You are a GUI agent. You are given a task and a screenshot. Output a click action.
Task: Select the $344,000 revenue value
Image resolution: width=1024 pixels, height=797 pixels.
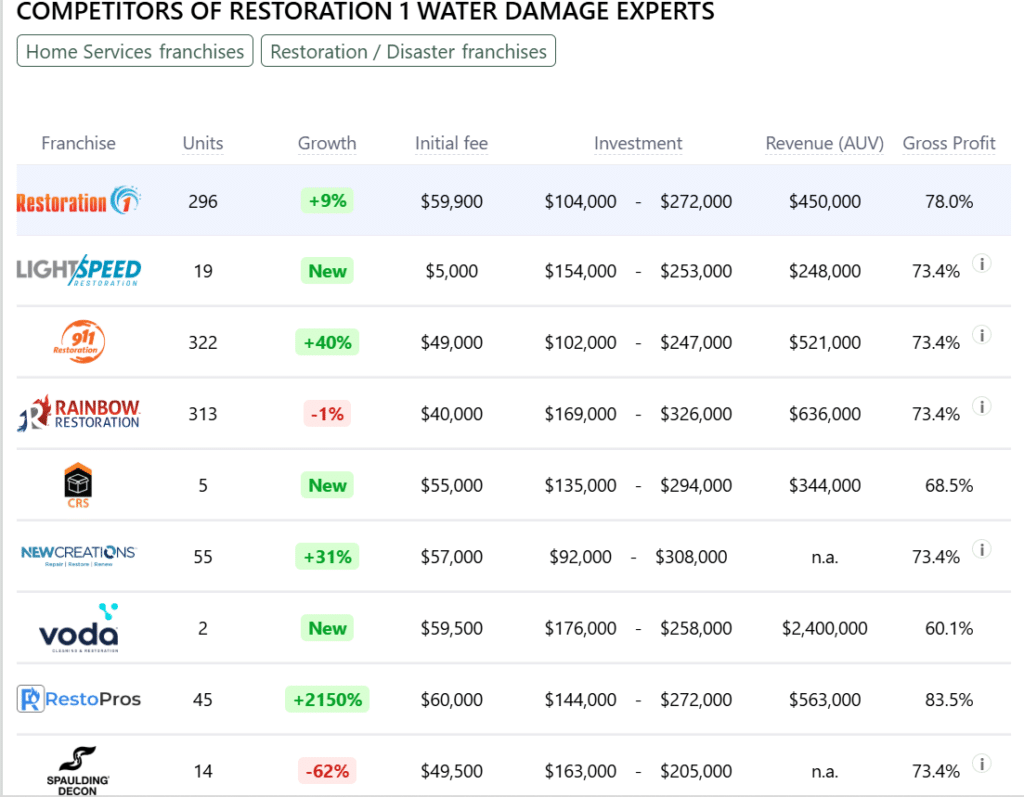pyautogui.click(x=825, y=485)
